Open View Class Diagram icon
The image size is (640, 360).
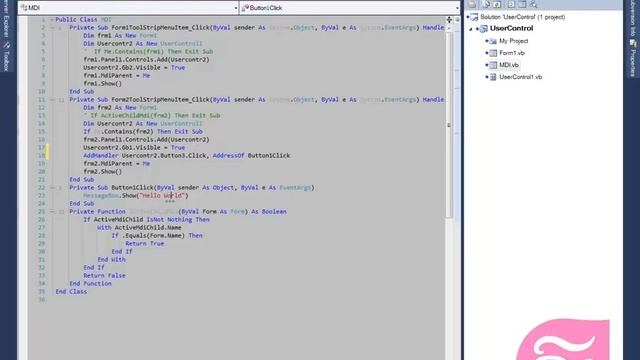pyautogui.click(x=533, y=4)
